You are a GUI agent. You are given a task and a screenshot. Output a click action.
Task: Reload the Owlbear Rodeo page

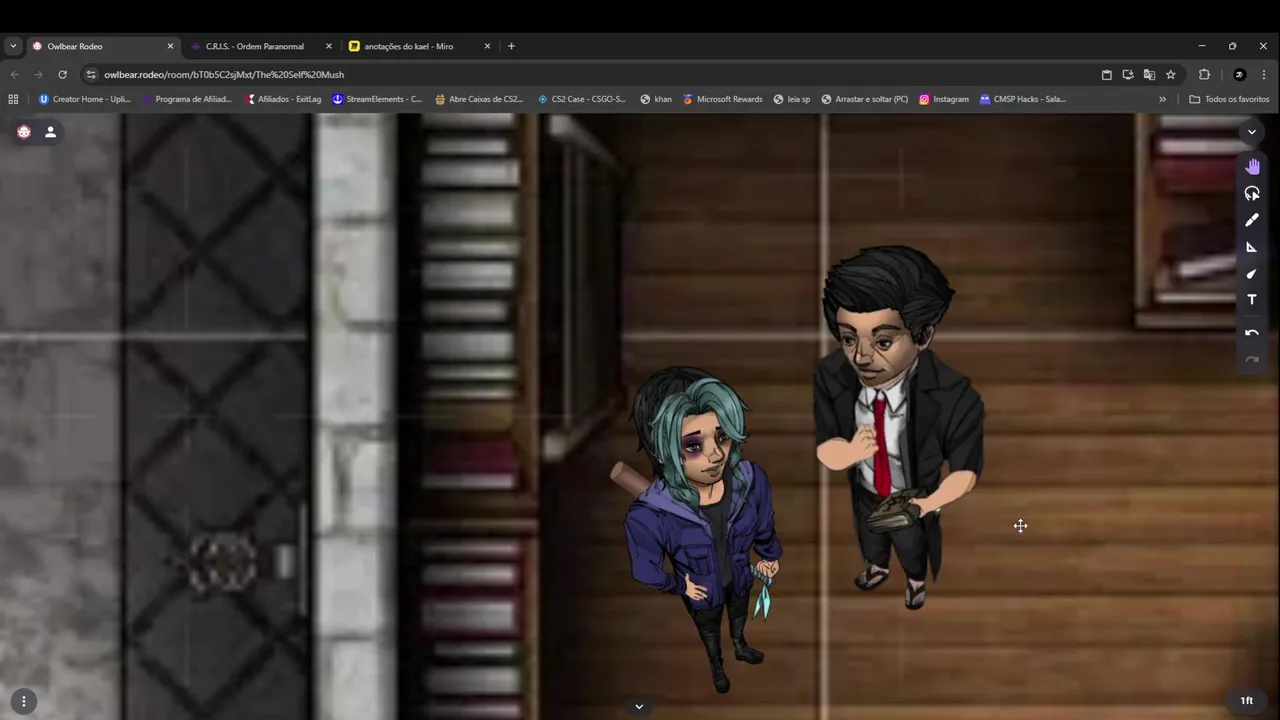point(62,74)
